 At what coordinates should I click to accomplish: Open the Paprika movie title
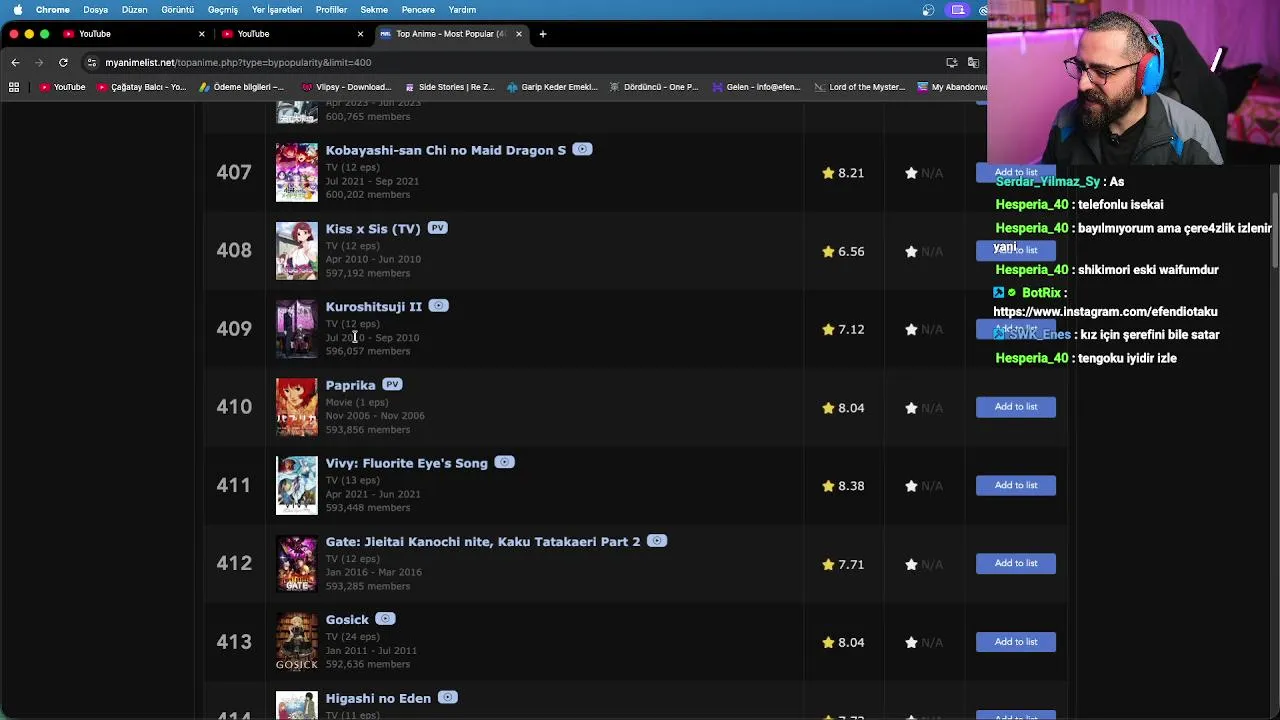[x=350, y=385]
